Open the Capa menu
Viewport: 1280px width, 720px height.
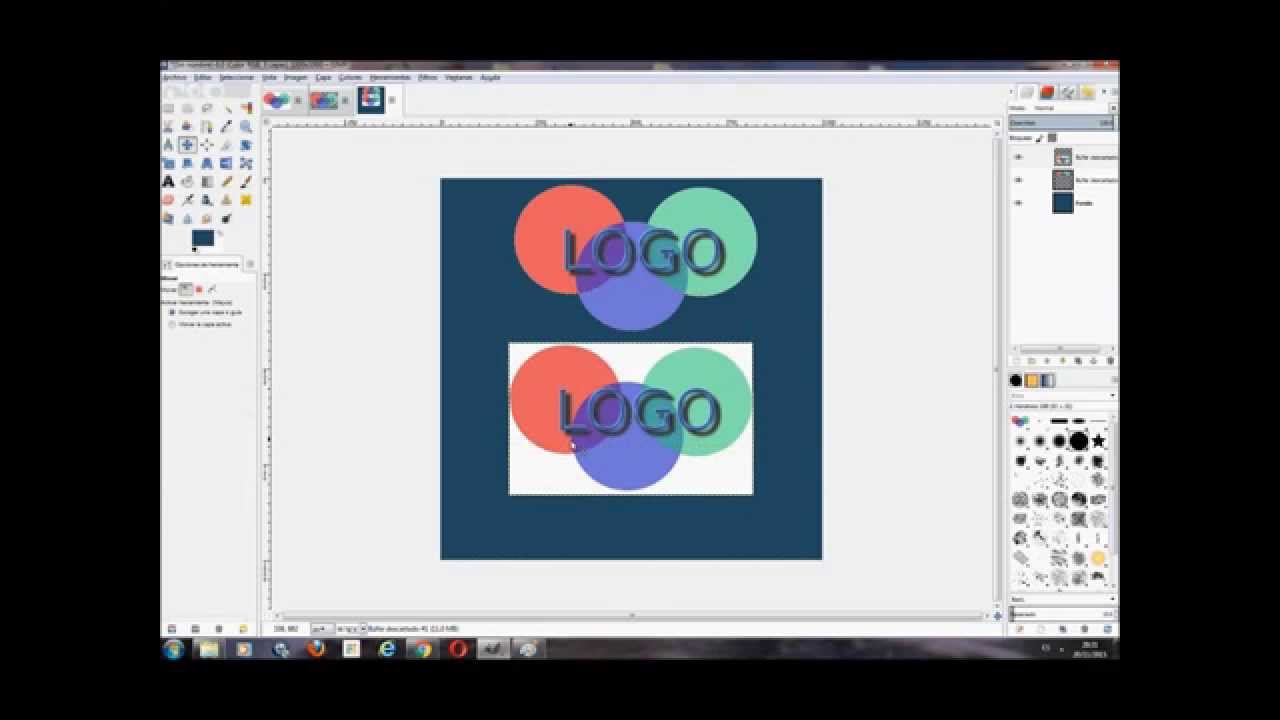point(323,77)
